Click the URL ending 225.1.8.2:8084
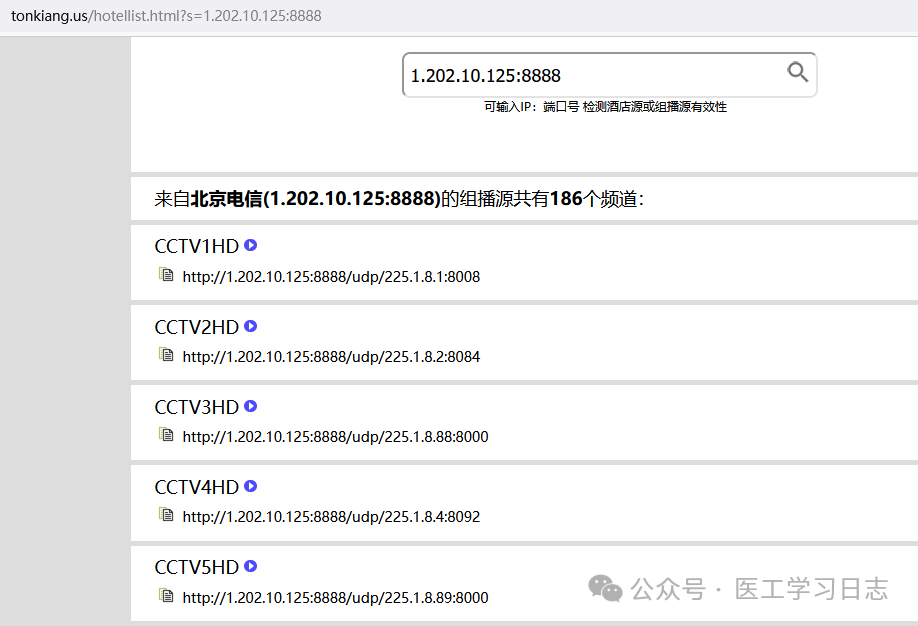 pyautogui.click(x=331, y=357)
